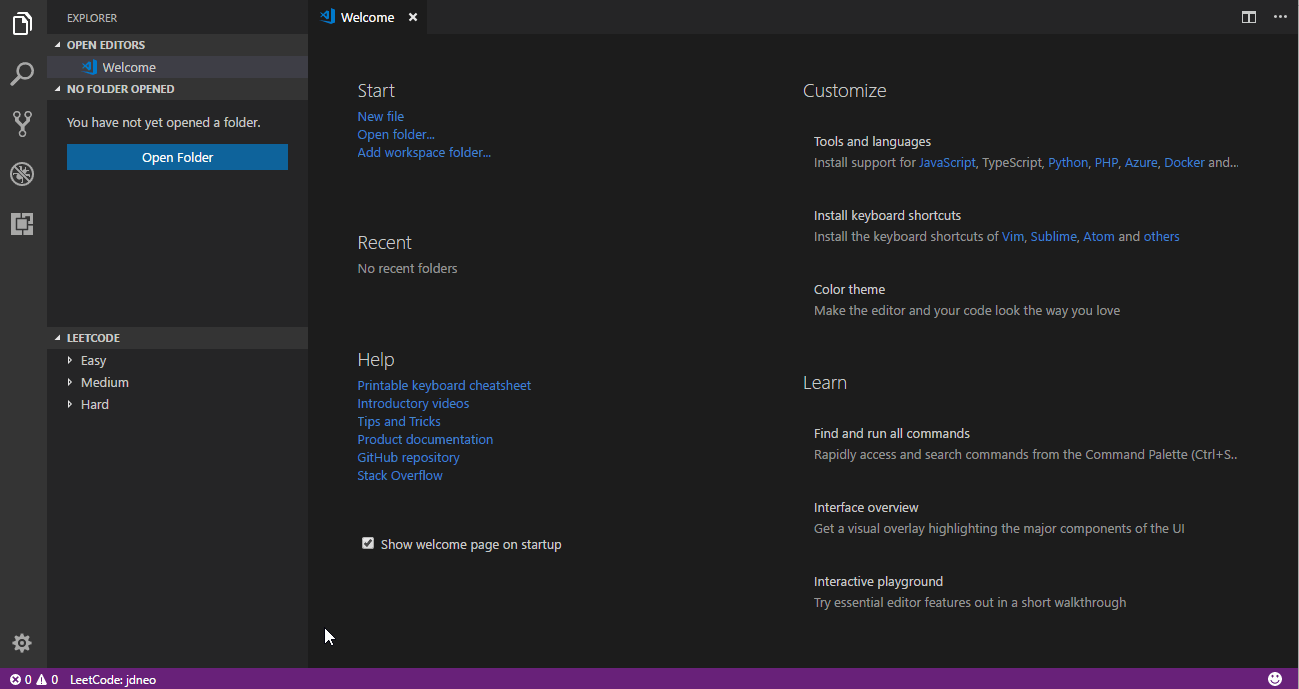Open the Explorer view in activity bar
This screenshot has width=1299, height=689.
22,24
